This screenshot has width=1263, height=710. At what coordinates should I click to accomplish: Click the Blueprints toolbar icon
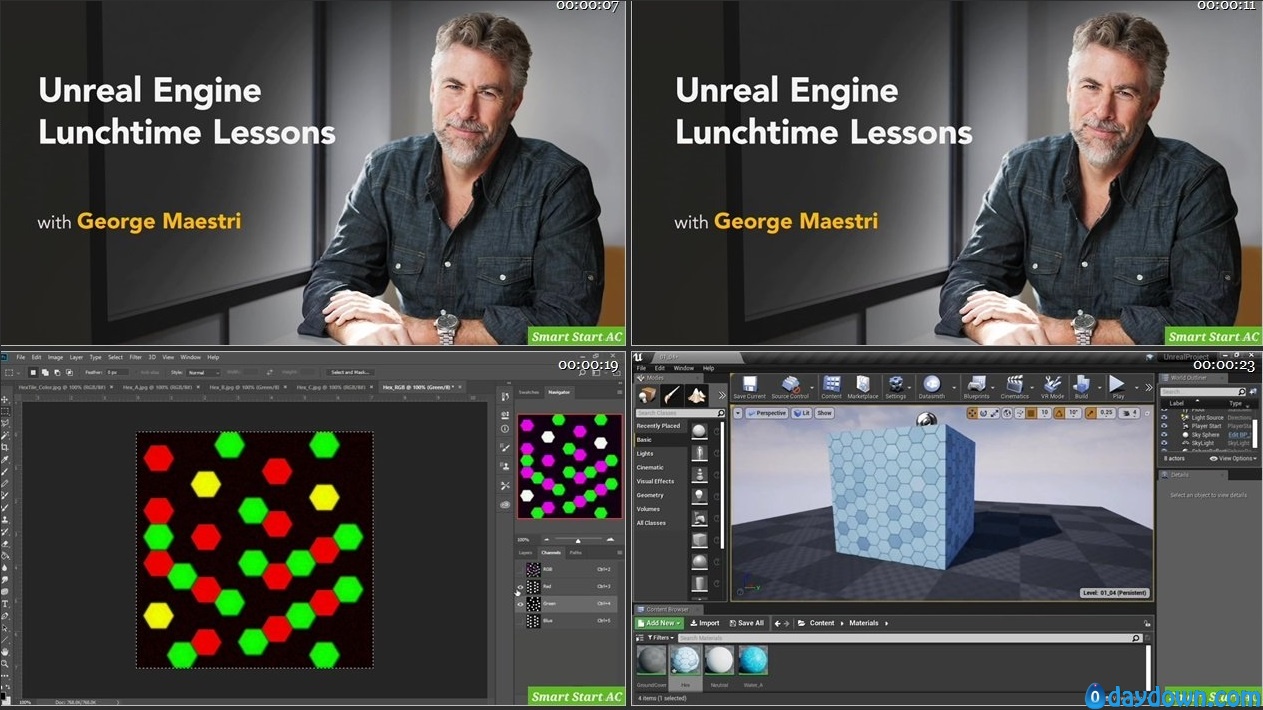click(x=976, y=388)
